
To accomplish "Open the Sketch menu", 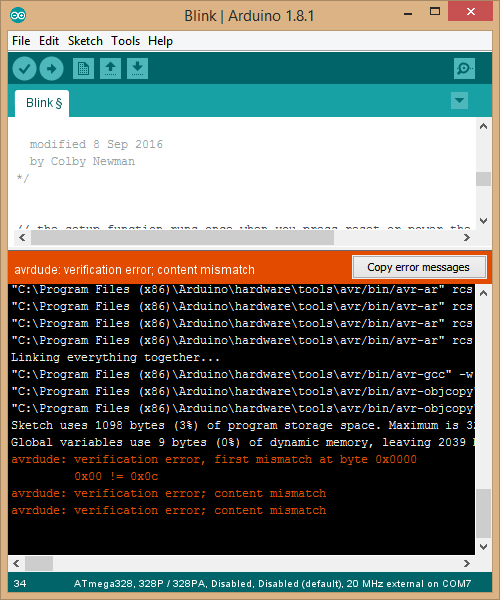I will [85, 41].
